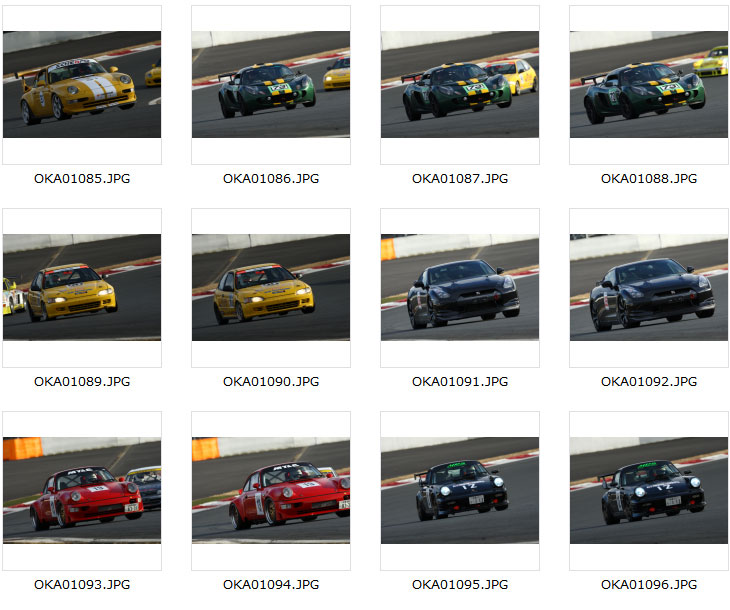
Task: Select the OKA01088.JPG thumbnail image
Action: click(x=649, y=84)
